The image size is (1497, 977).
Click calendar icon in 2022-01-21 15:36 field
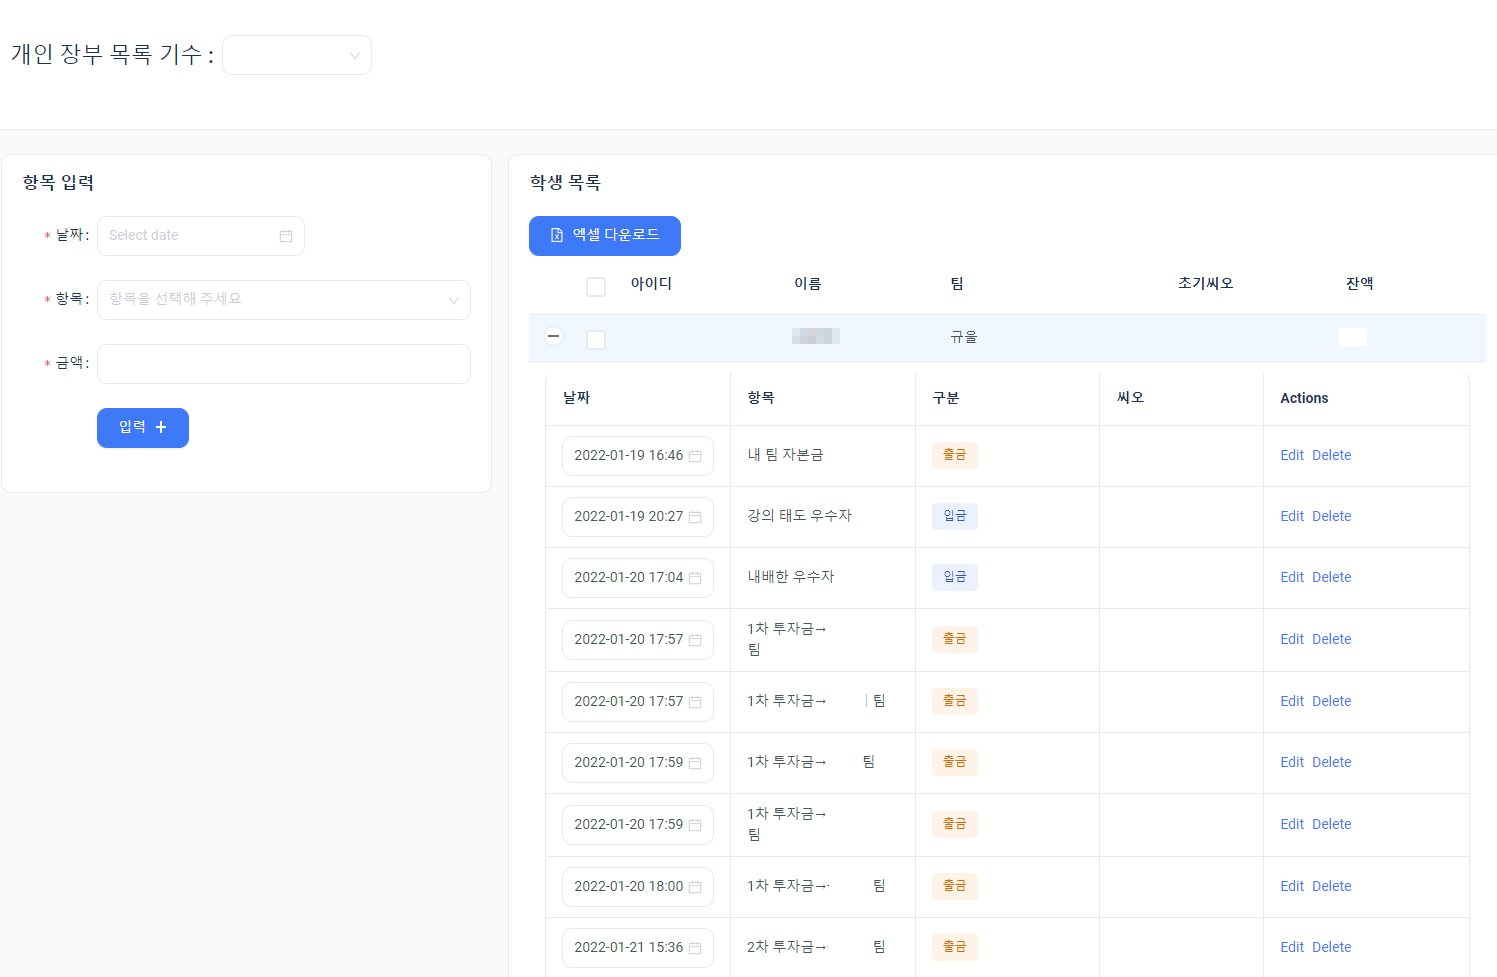[695, 948]
